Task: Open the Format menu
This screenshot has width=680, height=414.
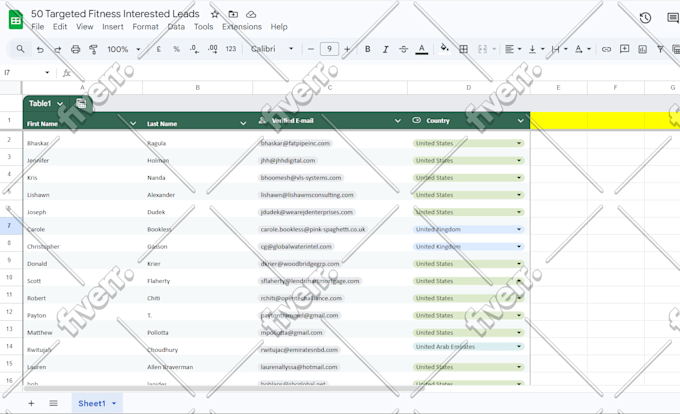Action: [x=145, y=27]
